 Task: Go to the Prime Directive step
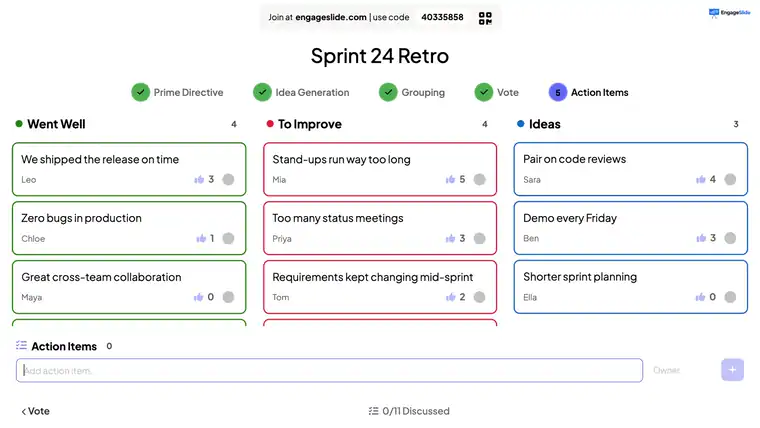coord(177,92)
